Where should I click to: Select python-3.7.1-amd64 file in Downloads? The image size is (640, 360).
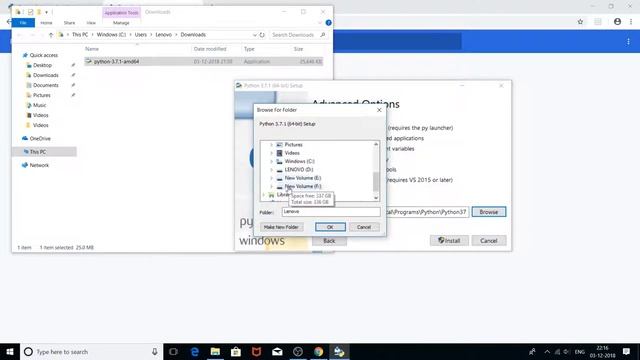204,62
